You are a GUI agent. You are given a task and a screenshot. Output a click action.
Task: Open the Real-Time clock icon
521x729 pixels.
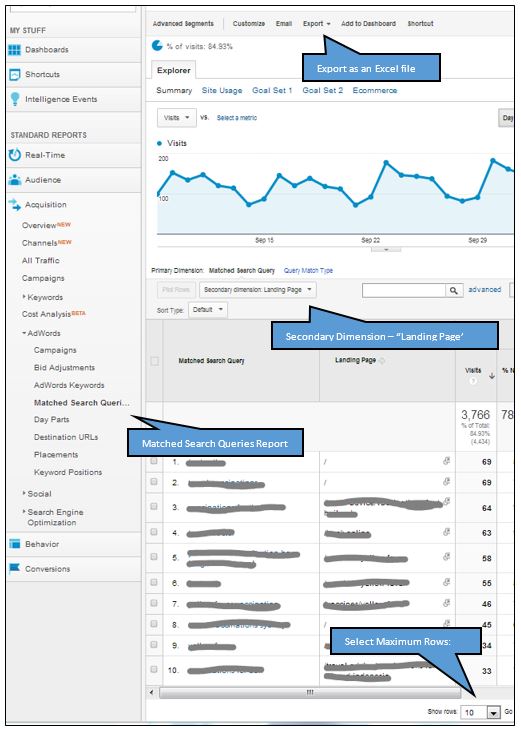point(15,155)
